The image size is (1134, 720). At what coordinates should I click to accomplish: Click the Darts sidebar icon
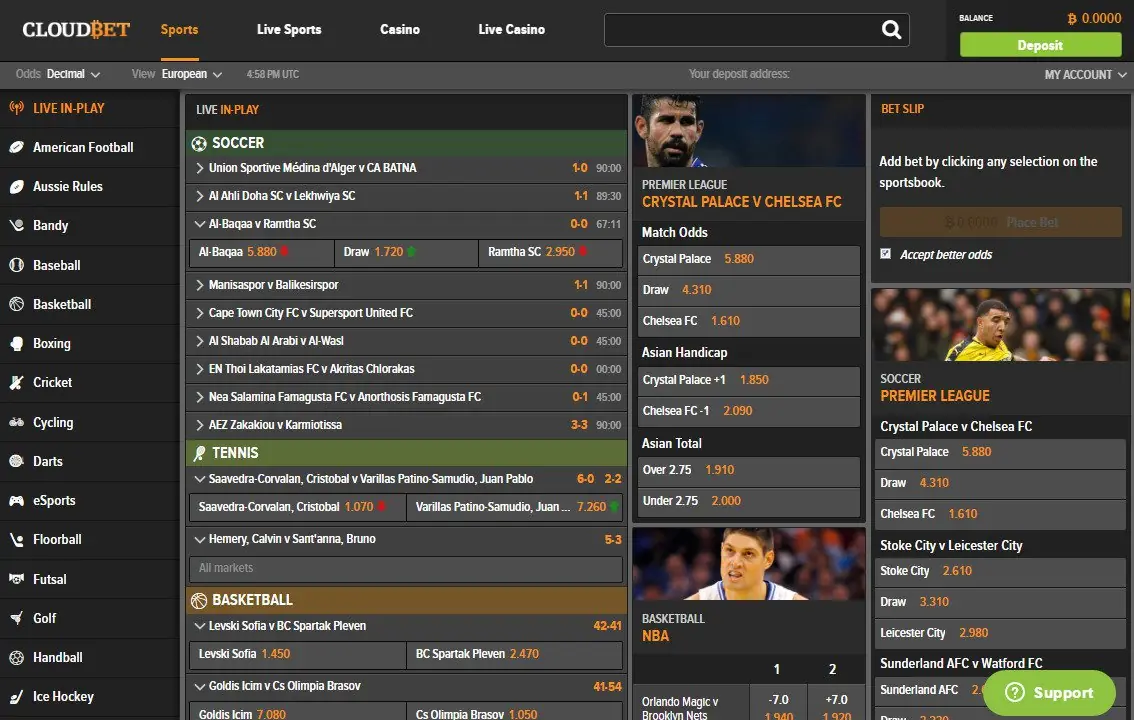[x=17, y=461]
